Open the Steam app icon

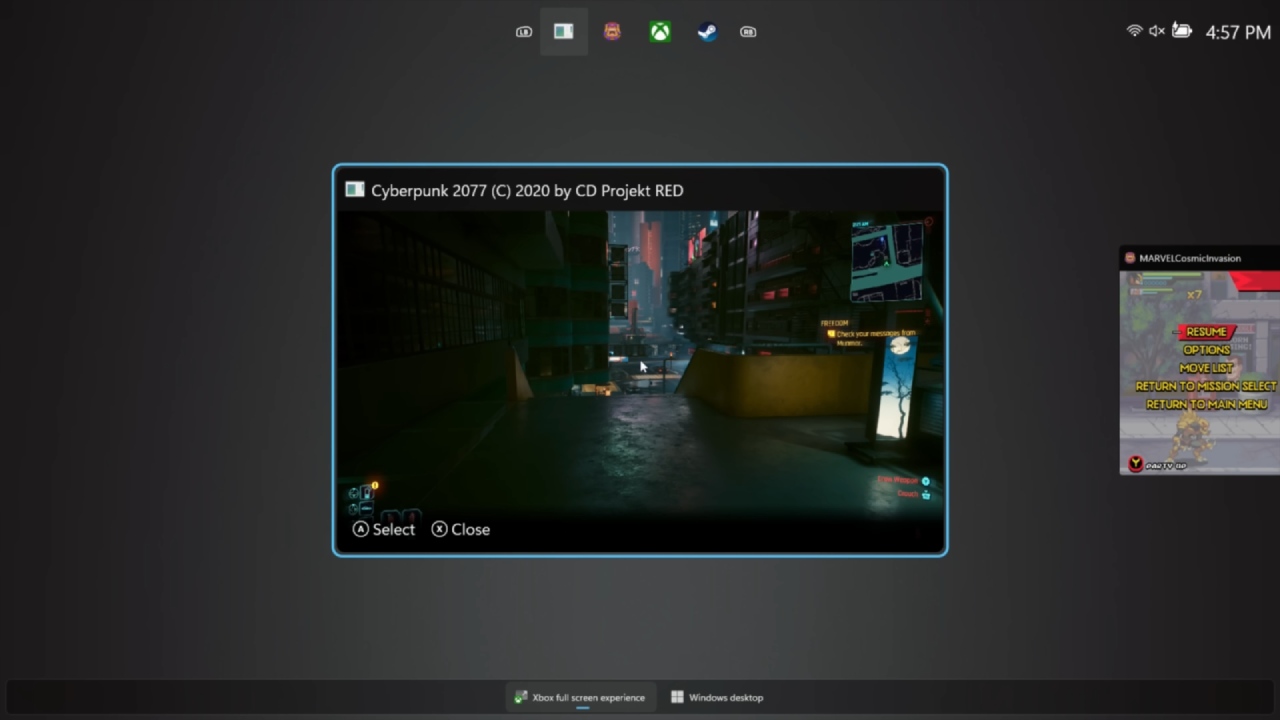(708, 32)
